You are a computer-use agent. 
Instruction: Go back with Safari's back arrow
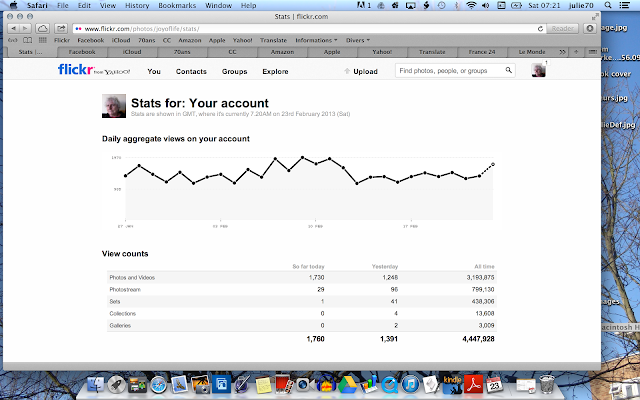(13, 29)
